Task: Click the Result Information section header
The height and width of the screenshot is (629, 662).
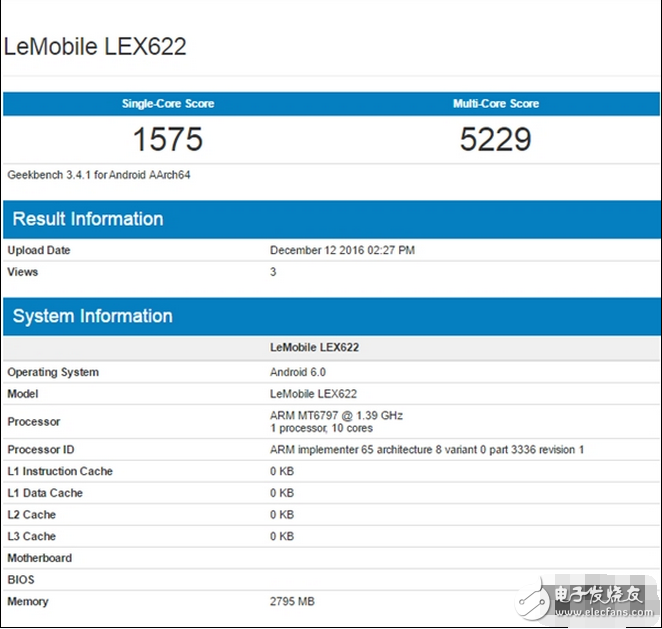Action: [88, 219]
